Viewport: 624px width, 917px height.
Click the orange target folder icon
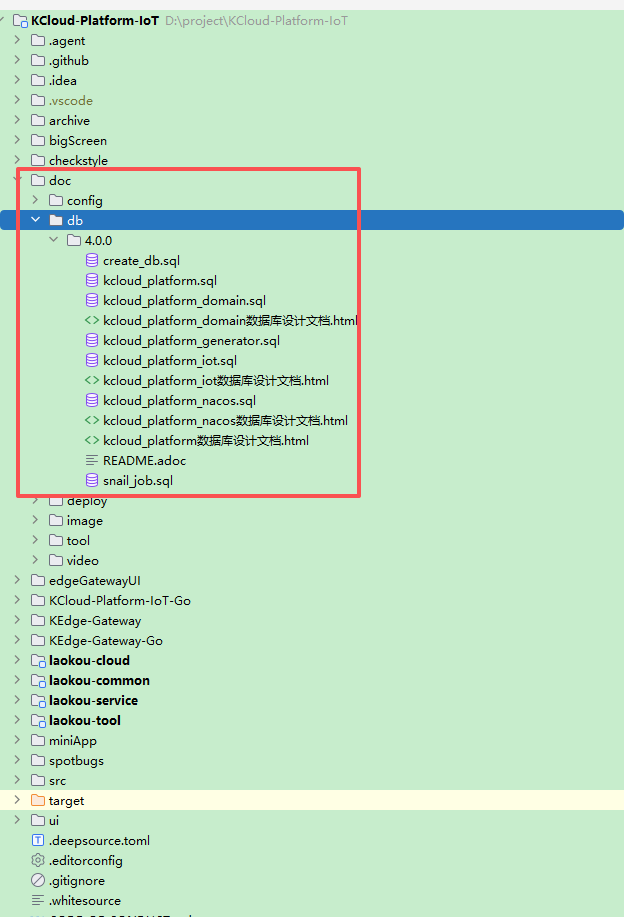tap(38, 801)
